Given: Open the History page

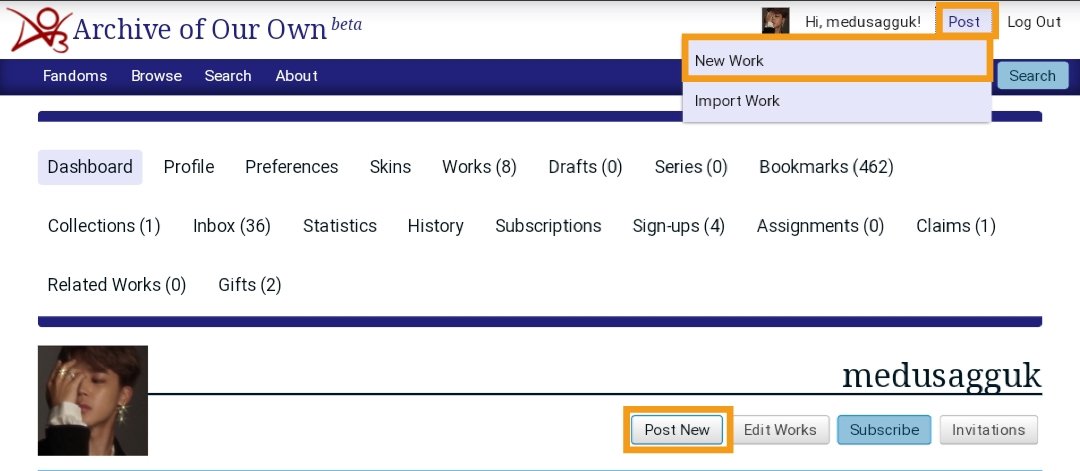Looking at the screenshot, I should [x=435, y=227].
